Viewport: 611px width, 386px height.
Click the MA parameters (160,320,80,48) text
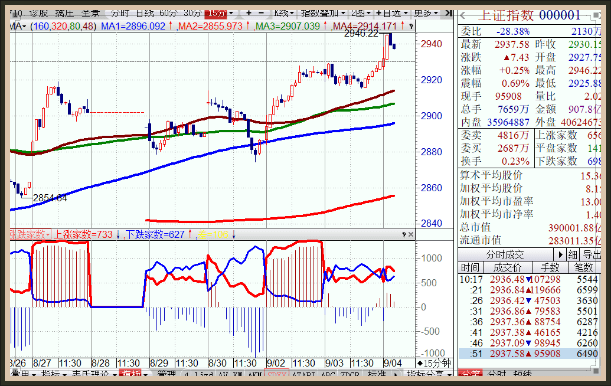pos(63,26)
